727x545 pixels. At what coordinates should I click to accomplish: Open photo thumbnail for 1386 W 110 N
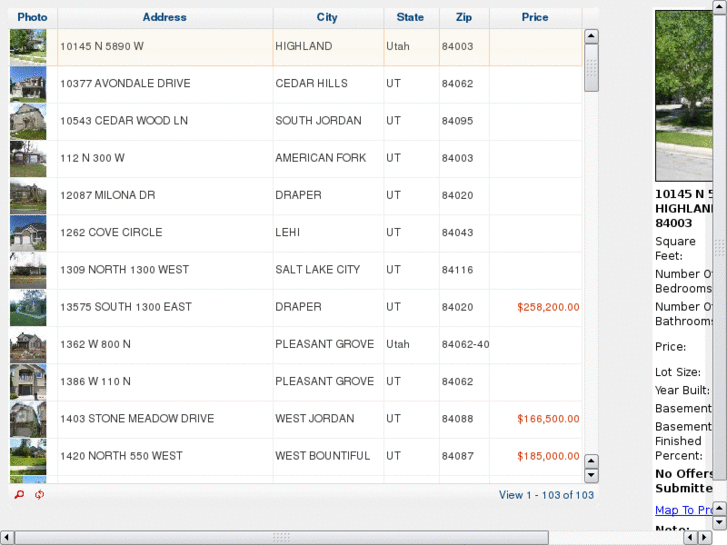28,382
